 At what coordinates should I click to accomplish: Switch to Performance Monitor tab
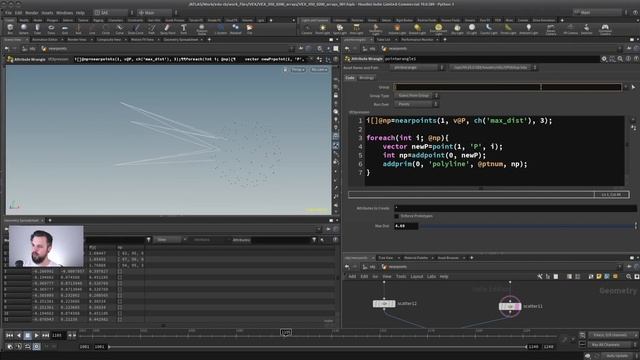tap(417, 40)
